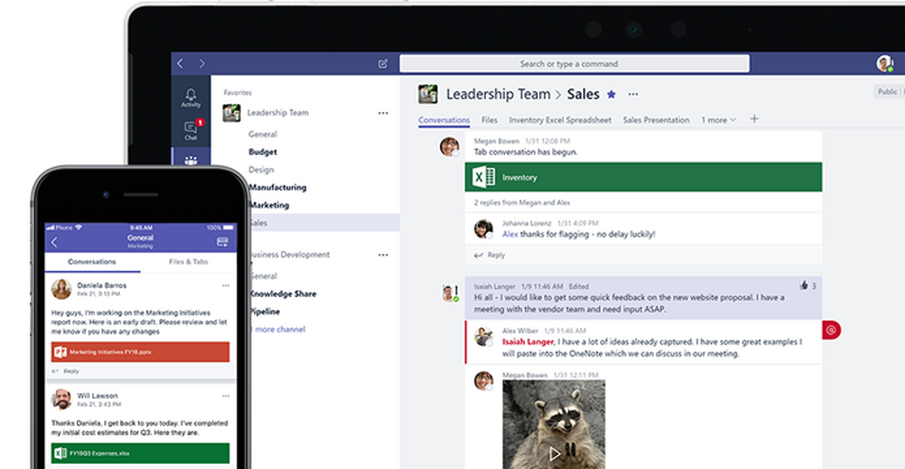Select the General channel under Leadership Team
Screen dimensions: 905x469
pyautogui.click(x=263, y=134)
